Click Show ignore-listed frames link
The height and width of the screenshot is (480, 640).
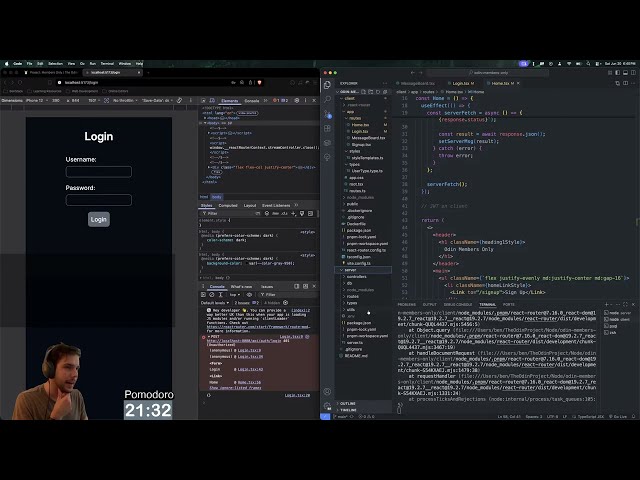tap(236, 388)
